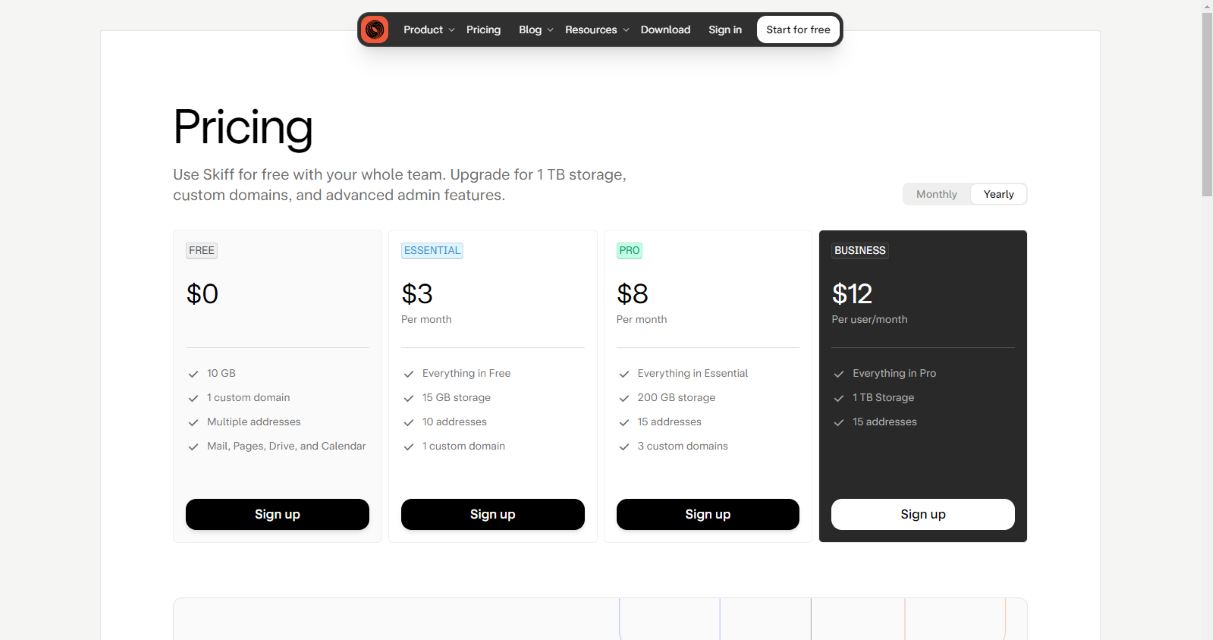Screen dimensions: 1213x640
Task: Sign up for the Essential plan
Action: (x=493, y=514)
